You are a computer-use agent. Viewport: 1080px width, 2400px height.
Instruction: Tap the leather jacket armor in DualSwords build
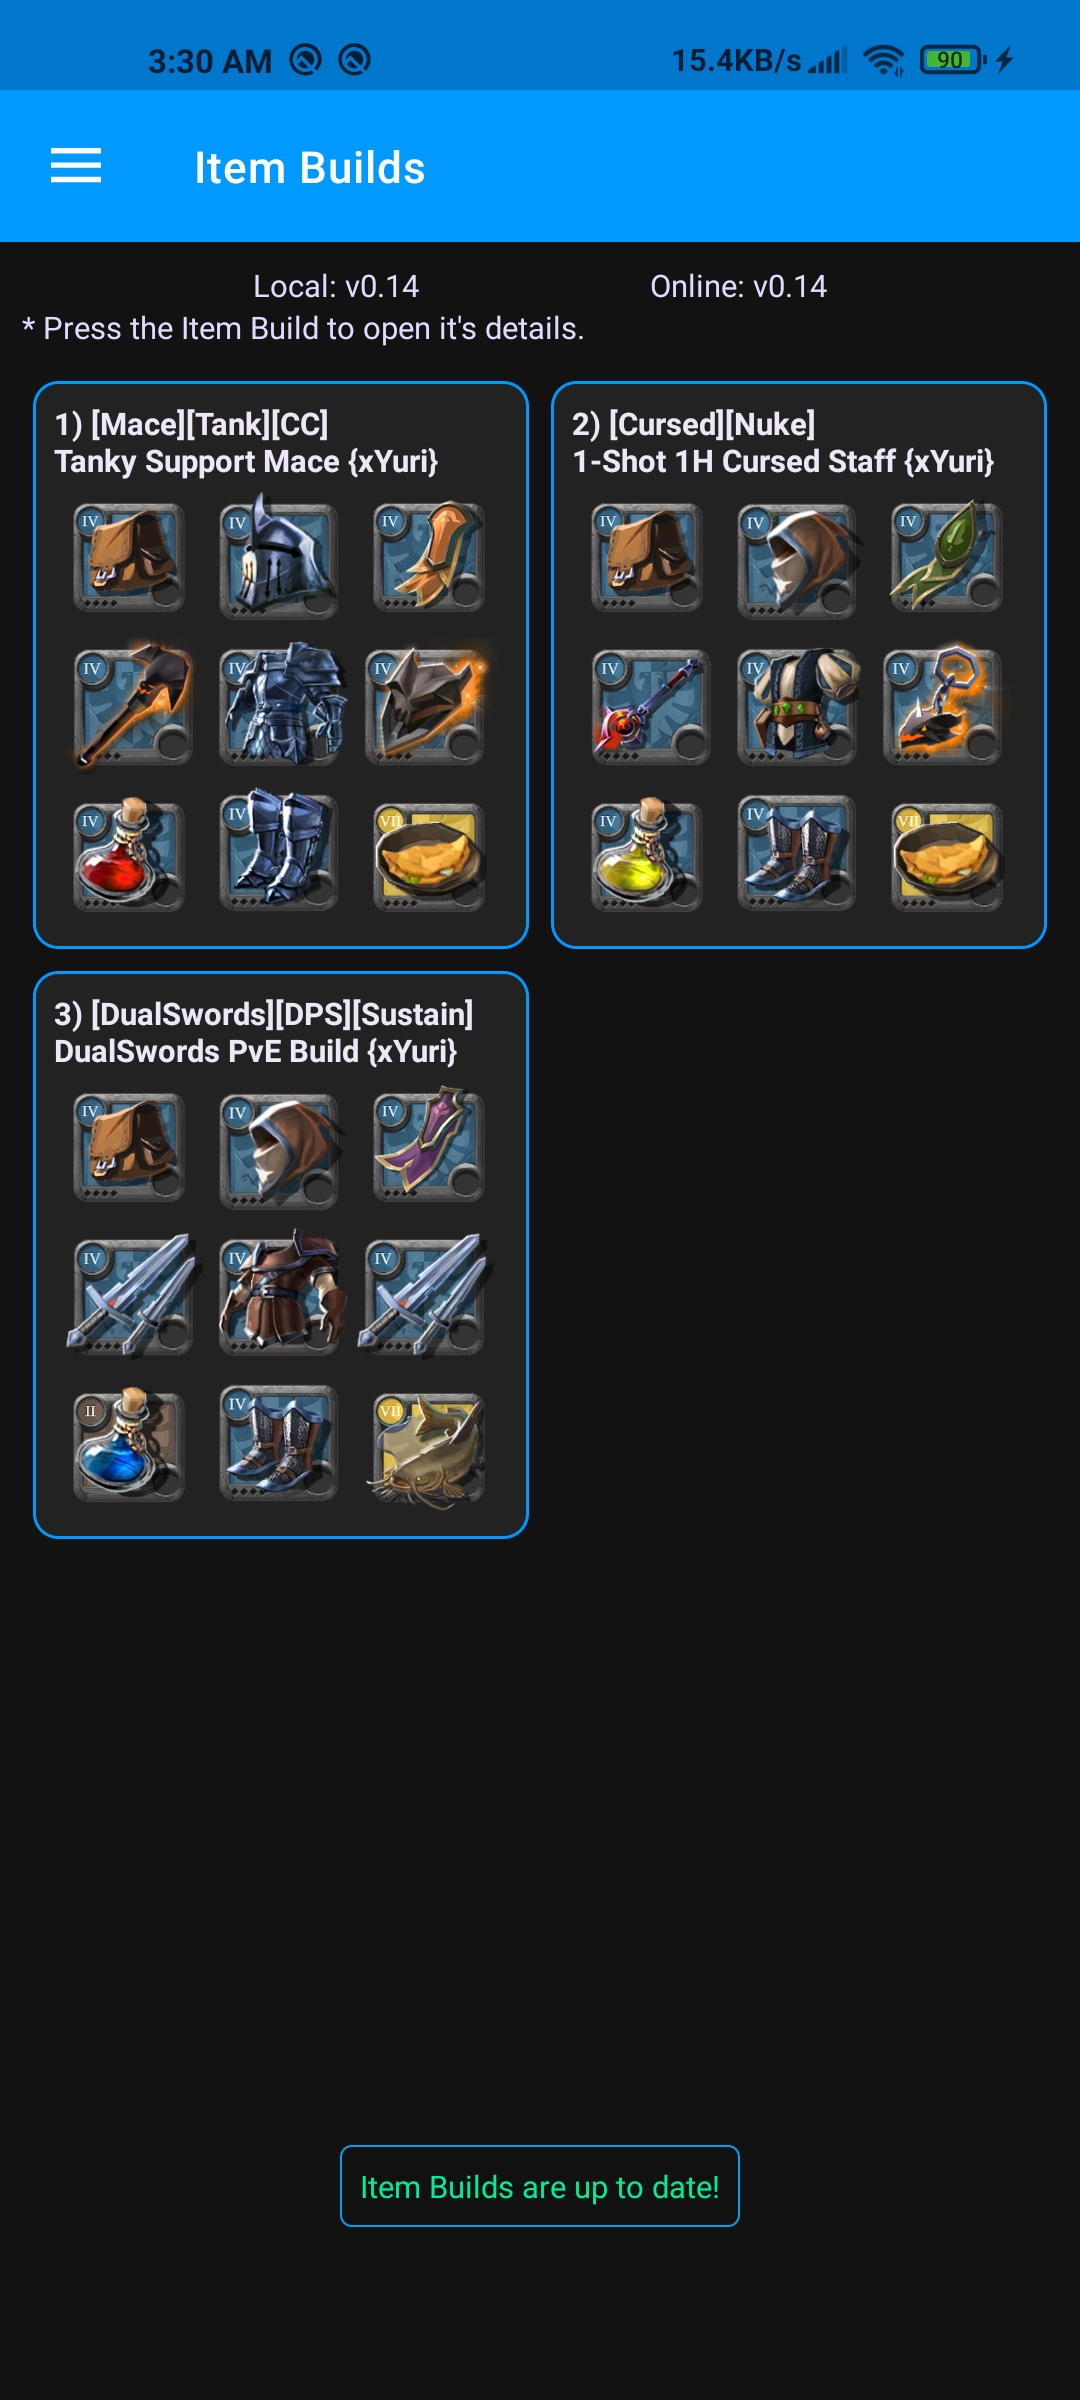(x=282, y=1293)
